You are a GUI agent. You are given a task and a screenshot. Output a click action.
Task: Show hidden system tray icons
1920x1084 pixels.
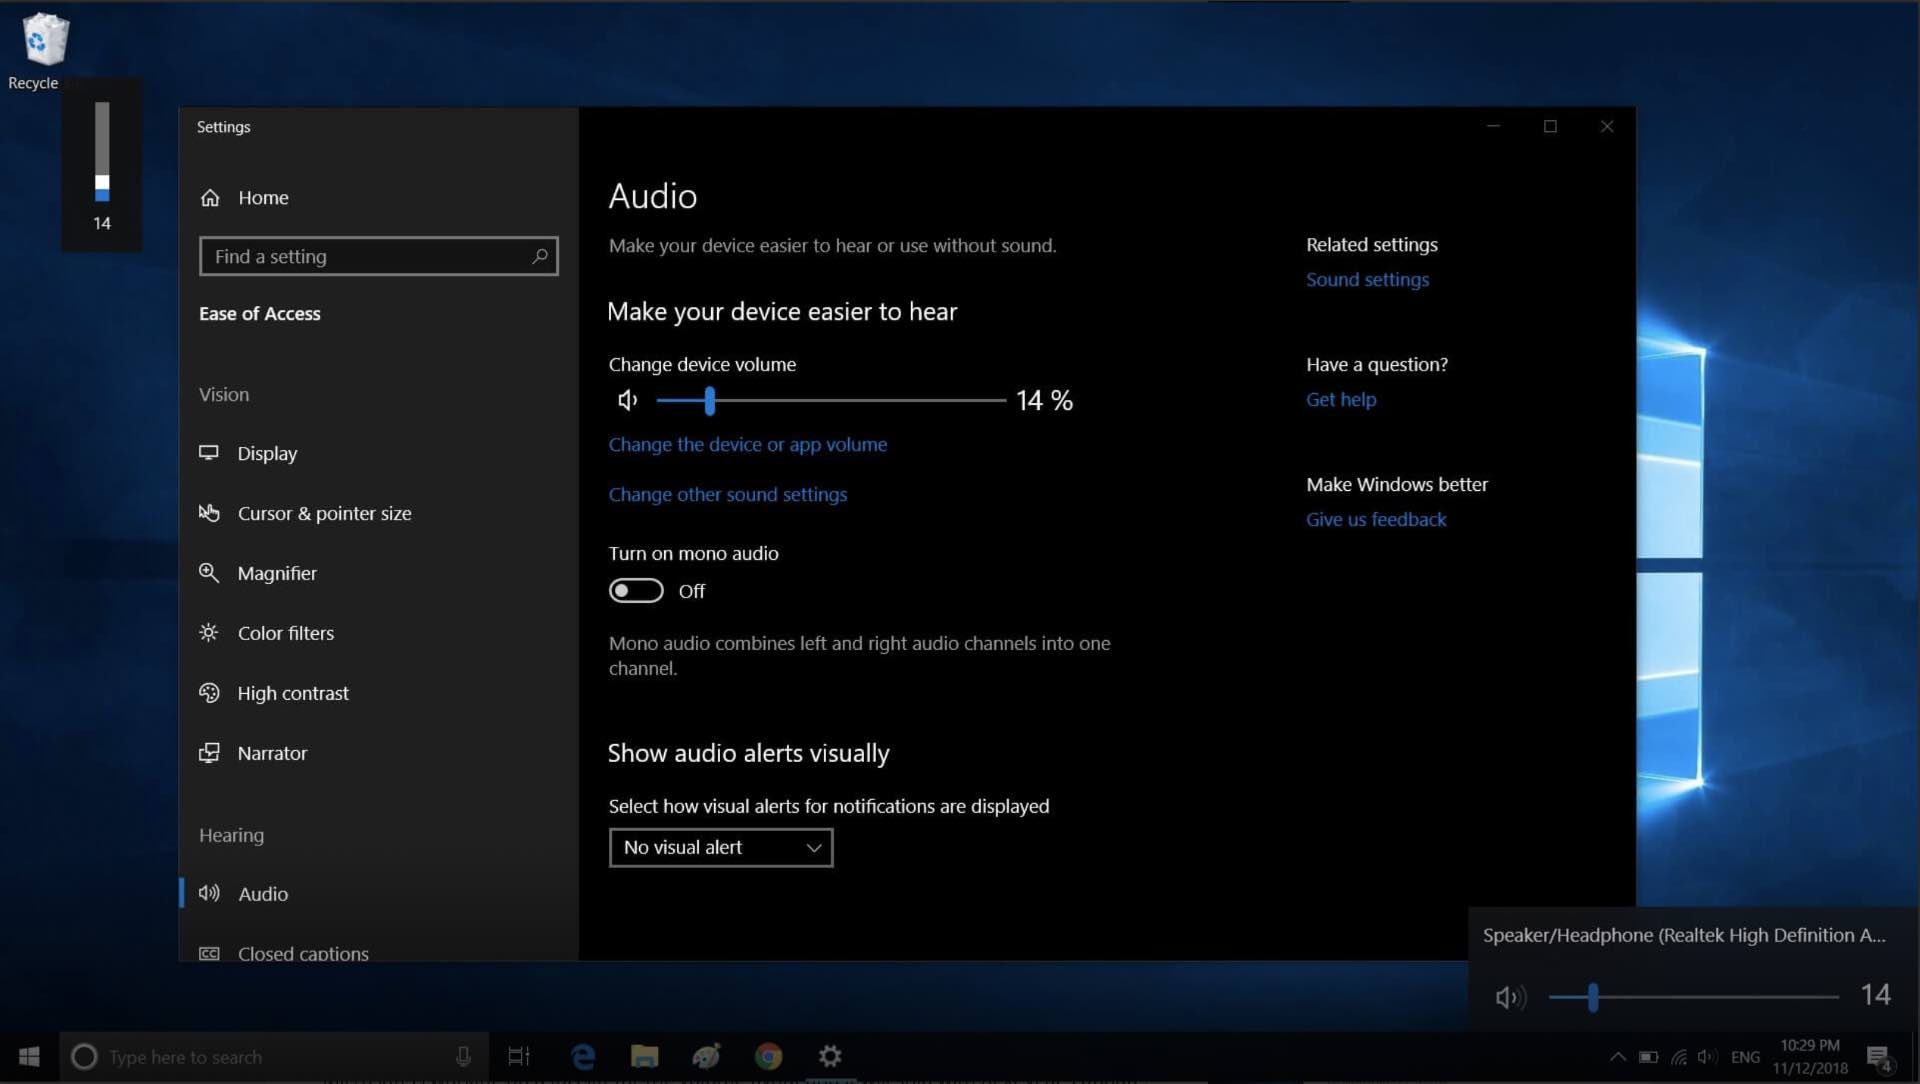(x=1617, y=1057)
